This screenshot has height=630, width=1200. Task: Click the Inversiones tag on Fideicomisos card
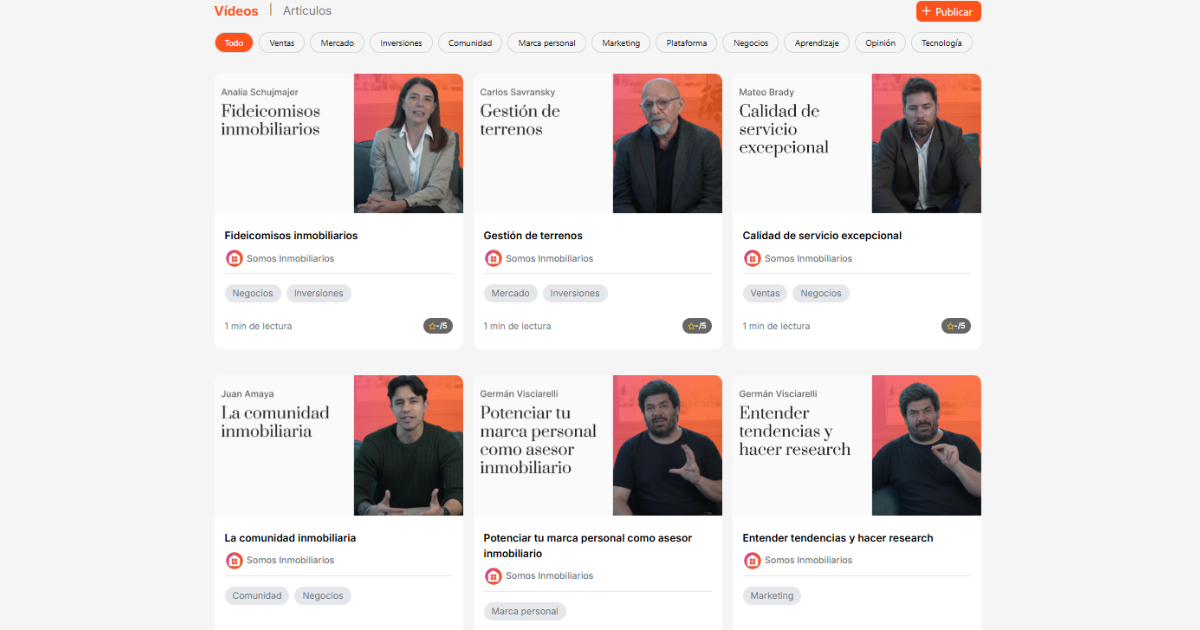(x=318, y=293)
